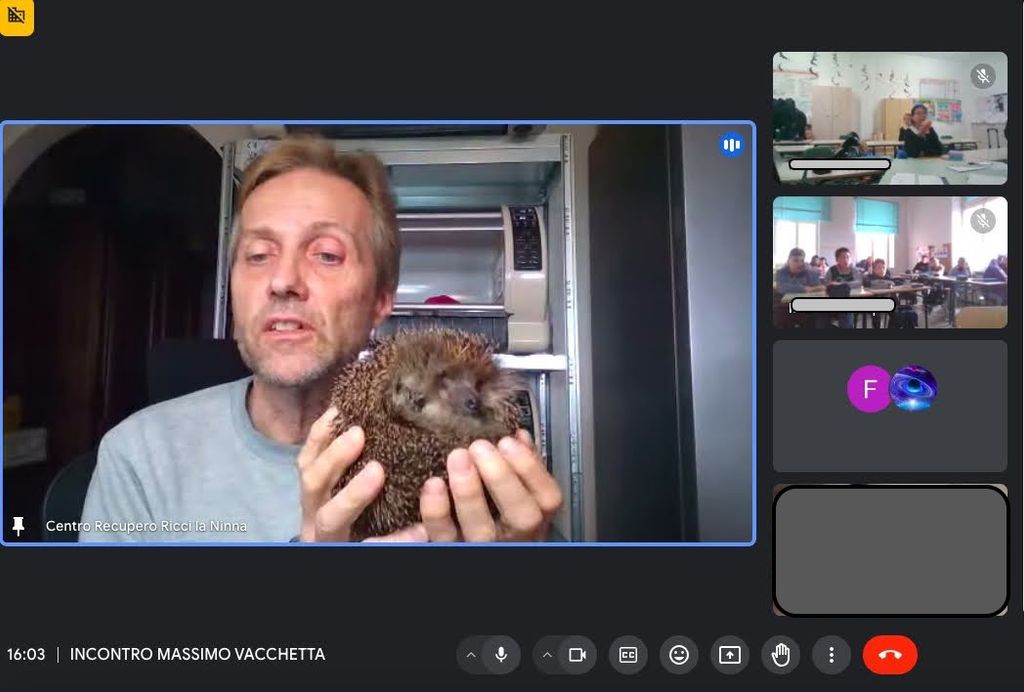This screenshot has width=1024, height=692.
Task: Expand the microphone audio settings chevron
Action: tap(471, 655)
